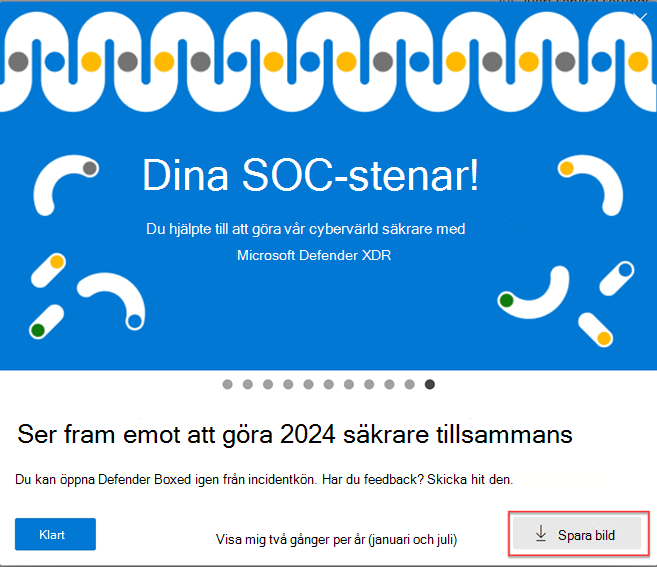This screenshot has width=657, height=567.
Task: Click the Dina SOC-stenar! banner heading
Action: [x=310, y=175]
